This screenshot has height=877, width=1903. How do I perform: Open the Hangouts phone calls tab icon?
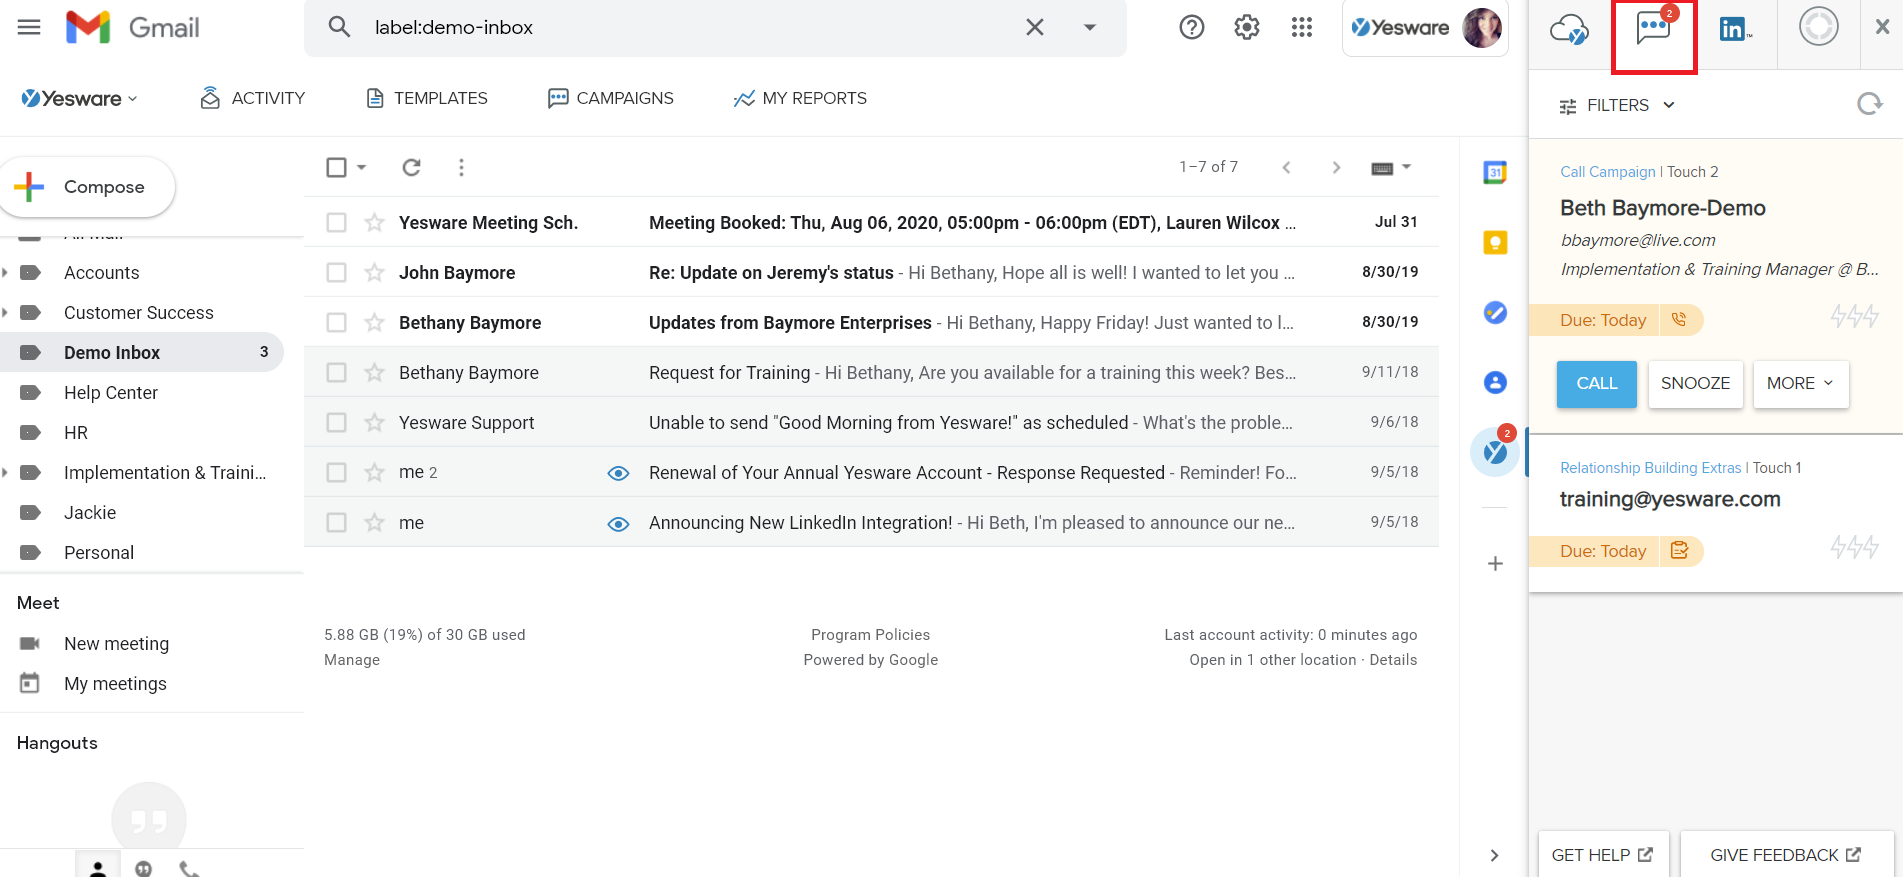coord(189,869)
